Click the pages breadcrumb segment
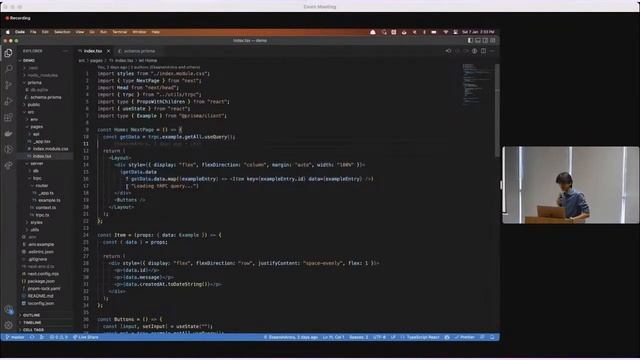Image resolution: width=640 pixels, height=360 pixels. (x=96, y=60)
